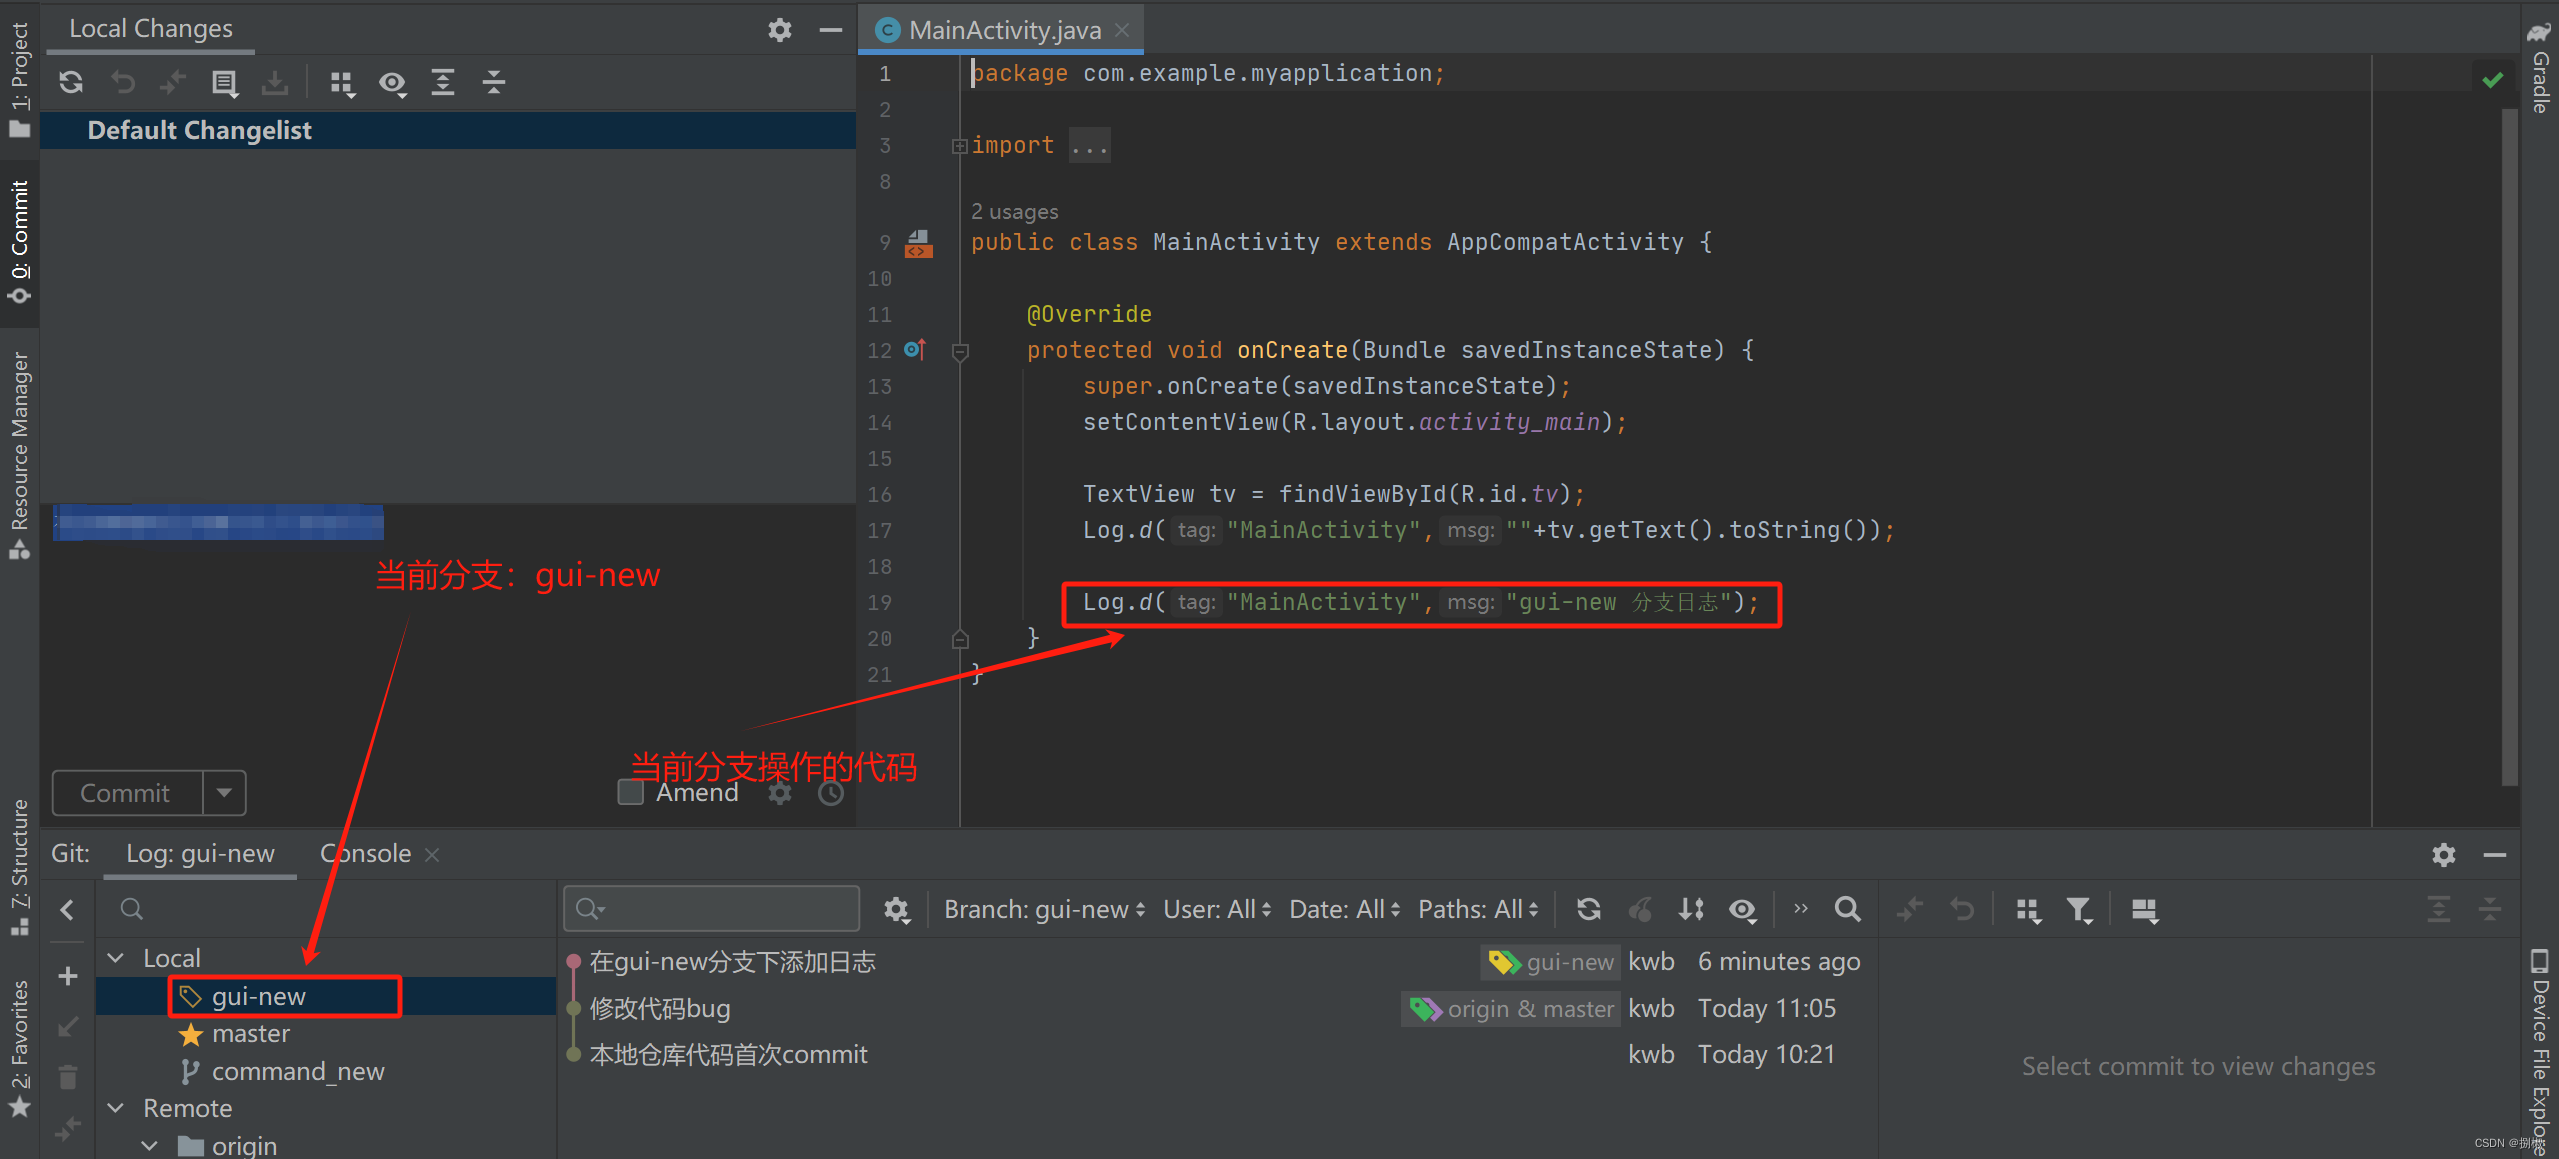The height and width of the screenshot is (1159, 2559).
Task: Click the refresh/update icon in Local Changes toolbar
Action: (x=69, y=80)
